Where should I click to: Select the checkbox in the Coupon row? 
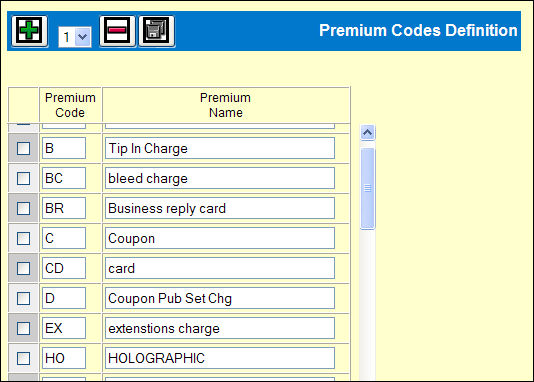tap(23, 238)
